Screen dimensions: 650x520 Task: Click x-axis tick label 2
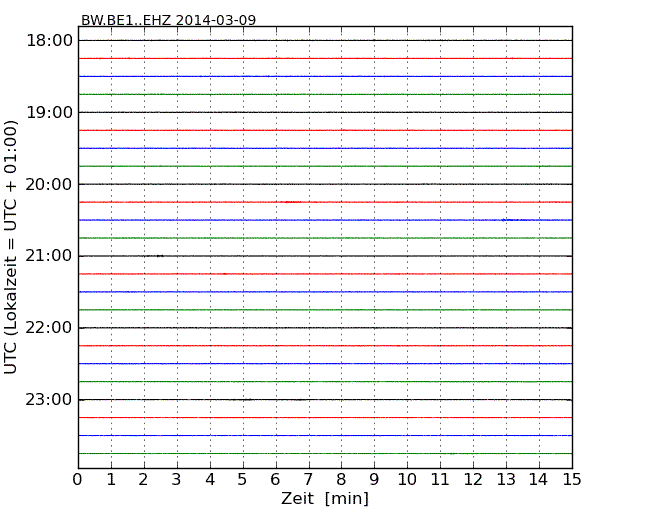(143, 479)
